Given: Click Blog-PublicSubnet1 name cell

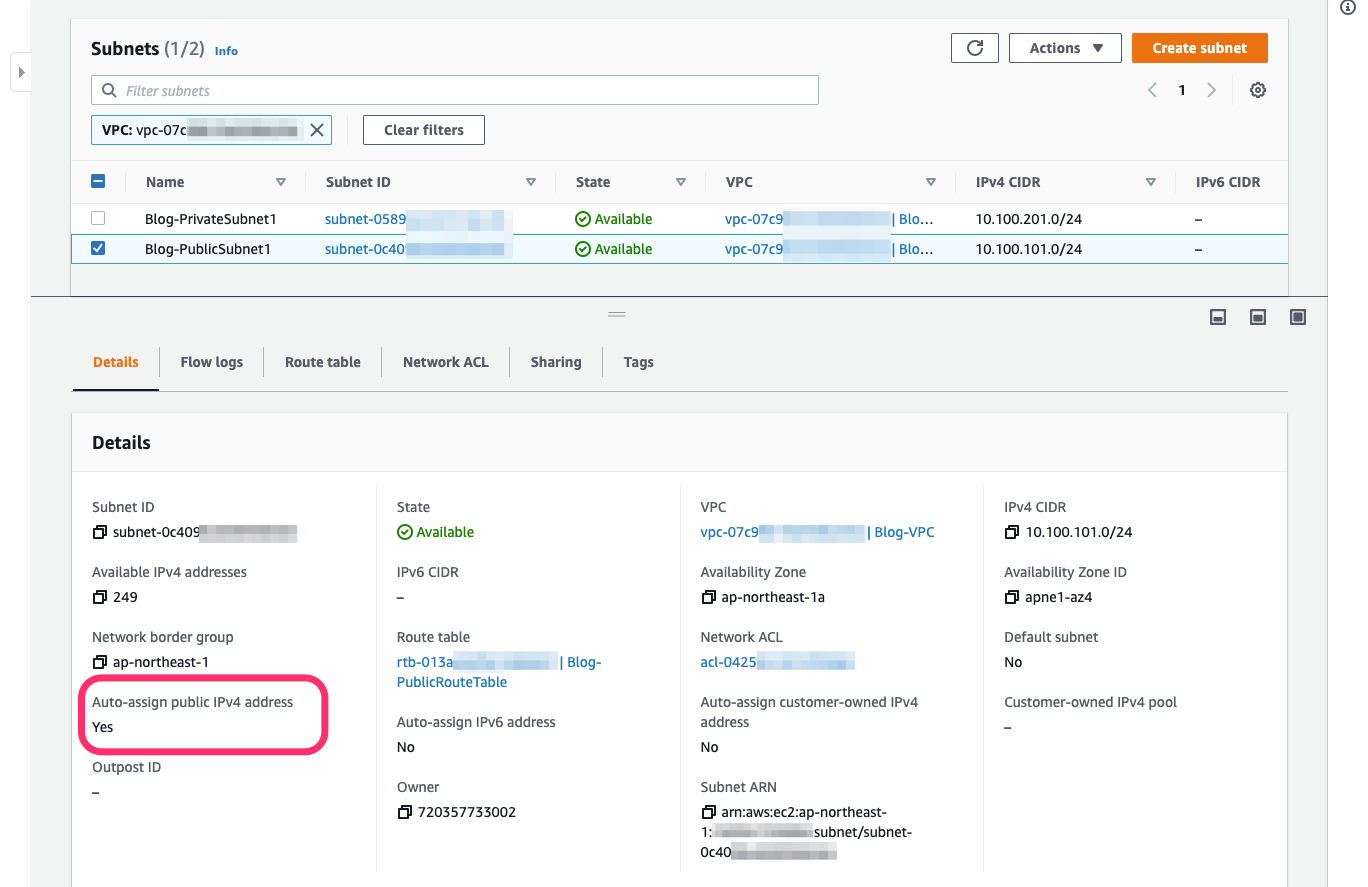Looking at the screenshot, I should pos(208,249).
